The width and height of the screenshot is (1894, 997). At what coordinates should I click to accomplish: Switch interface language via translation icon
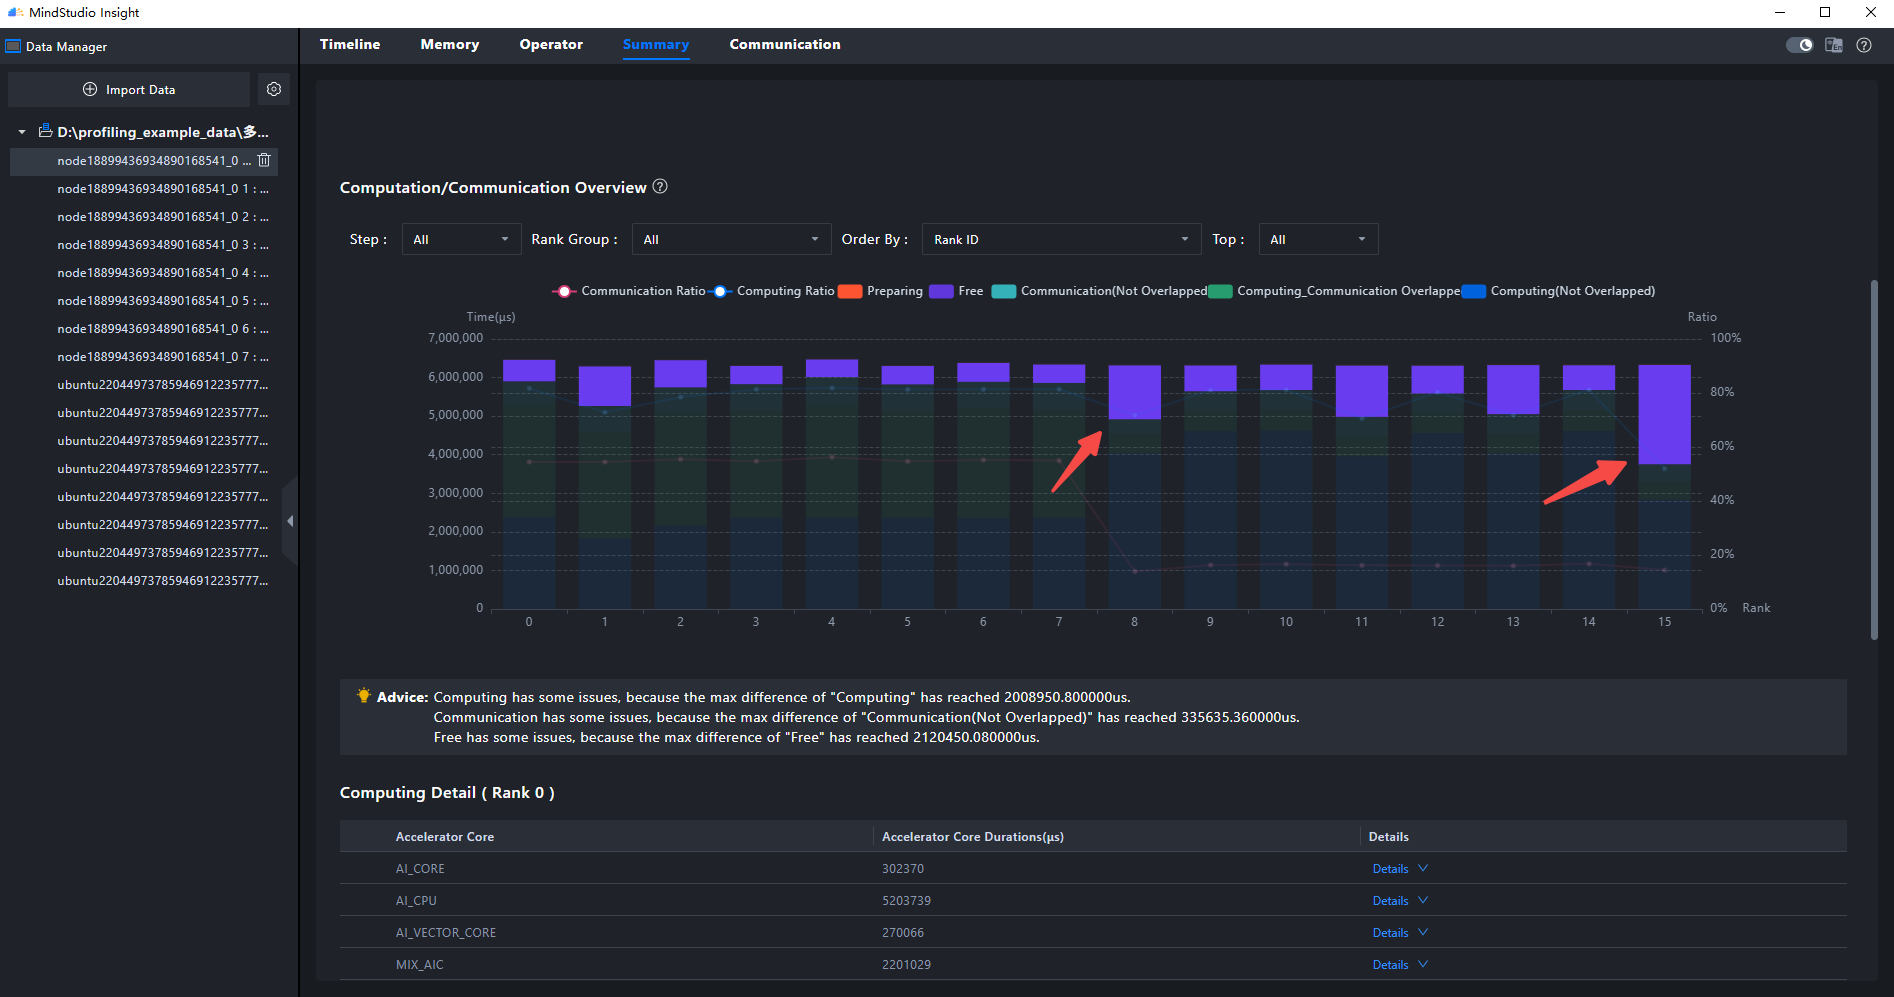(x=1834, y=45)
